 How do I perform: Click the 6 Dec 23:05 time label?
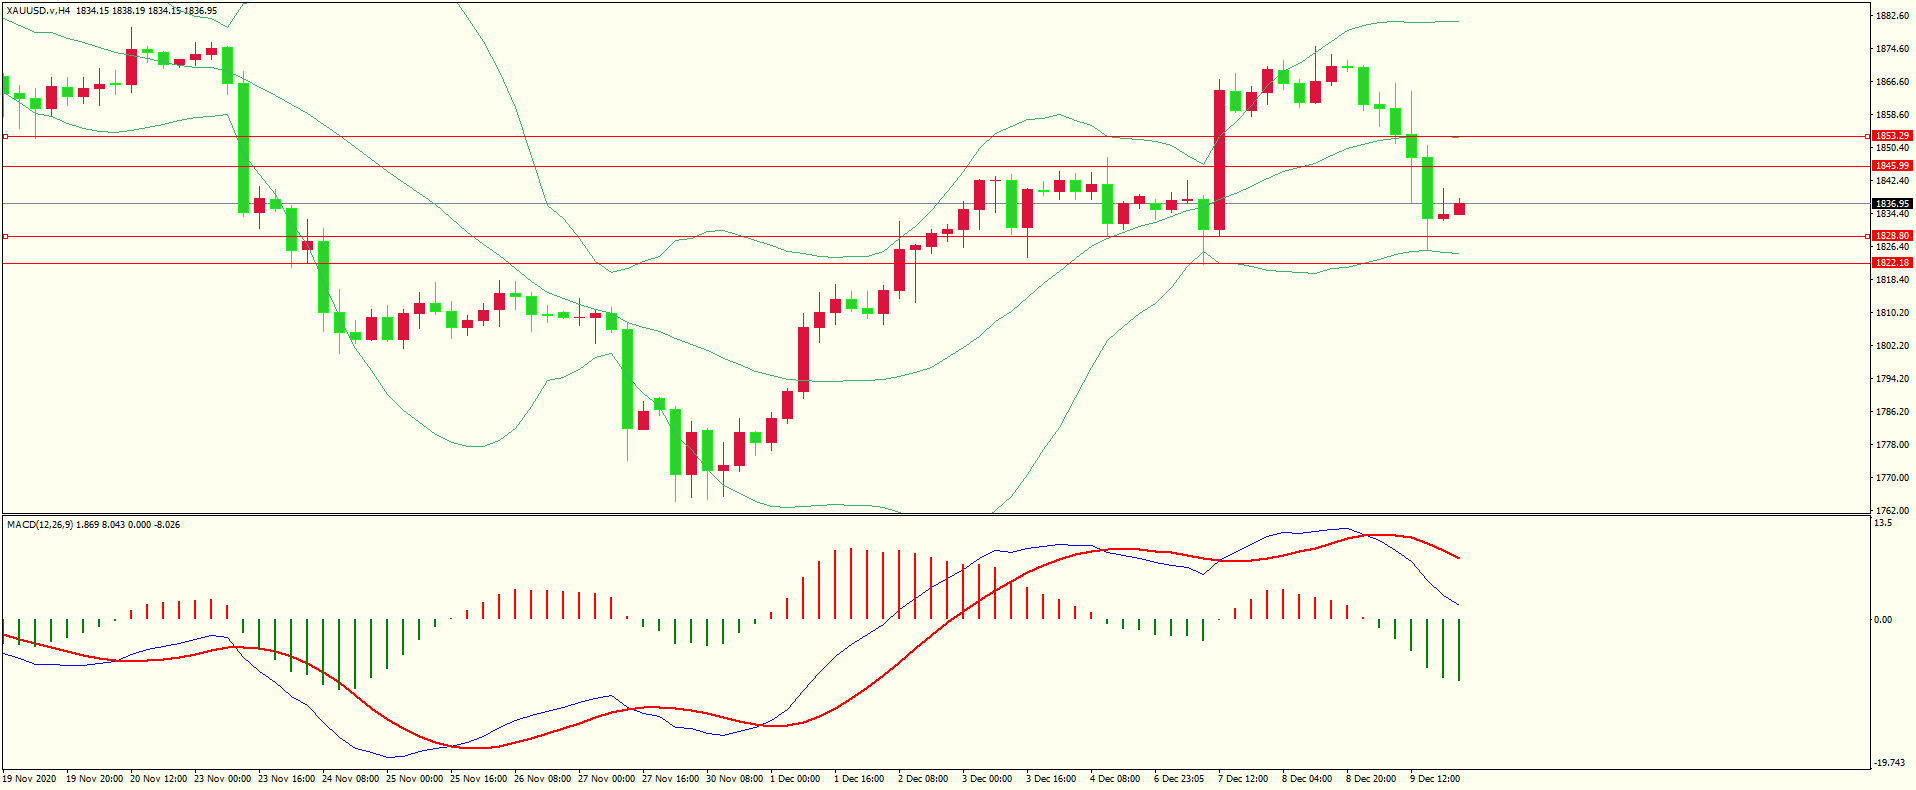pyautogui.click(x=1179, y=779)
